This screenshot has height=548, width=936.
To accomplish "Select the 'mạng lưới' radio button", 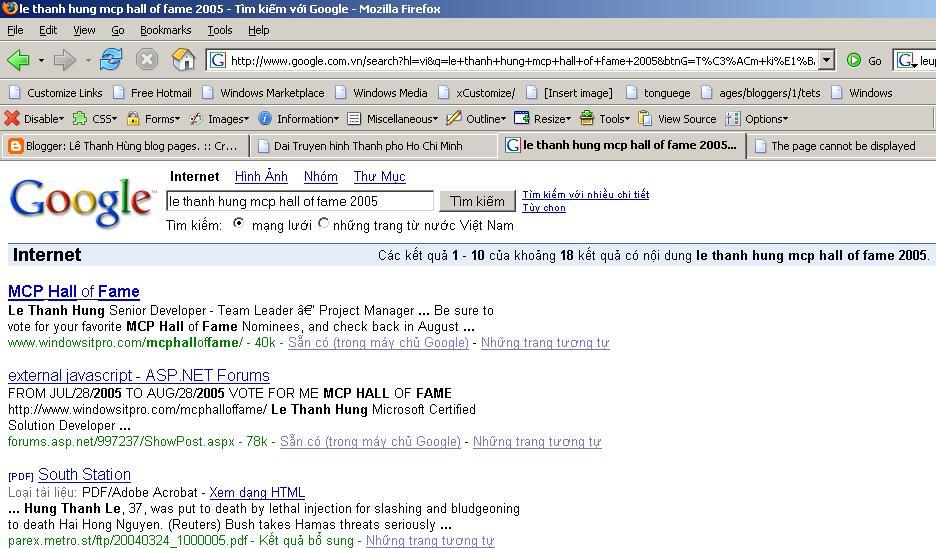I will tap(238, 223).
